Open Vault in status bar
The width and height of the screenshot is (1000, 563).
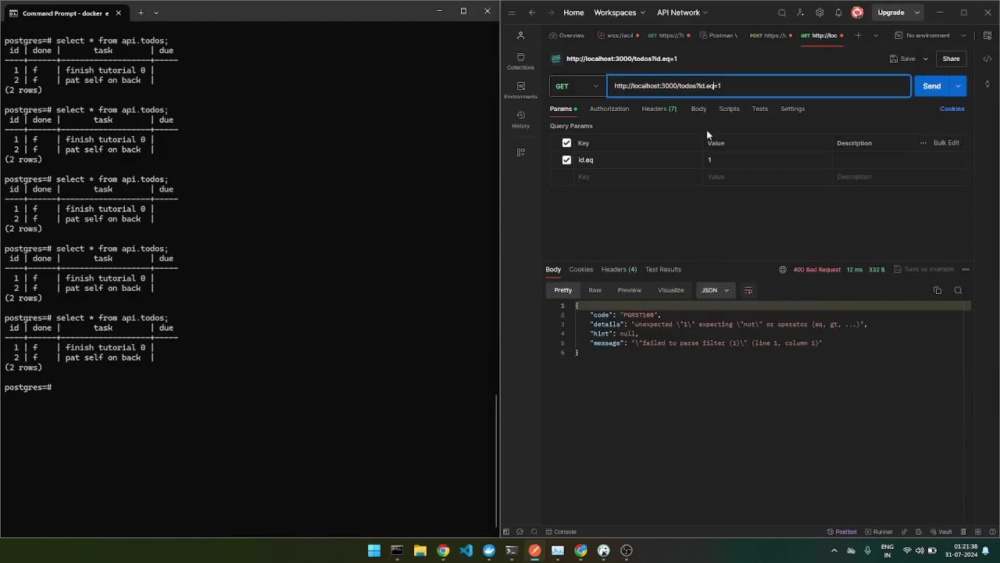941,532
